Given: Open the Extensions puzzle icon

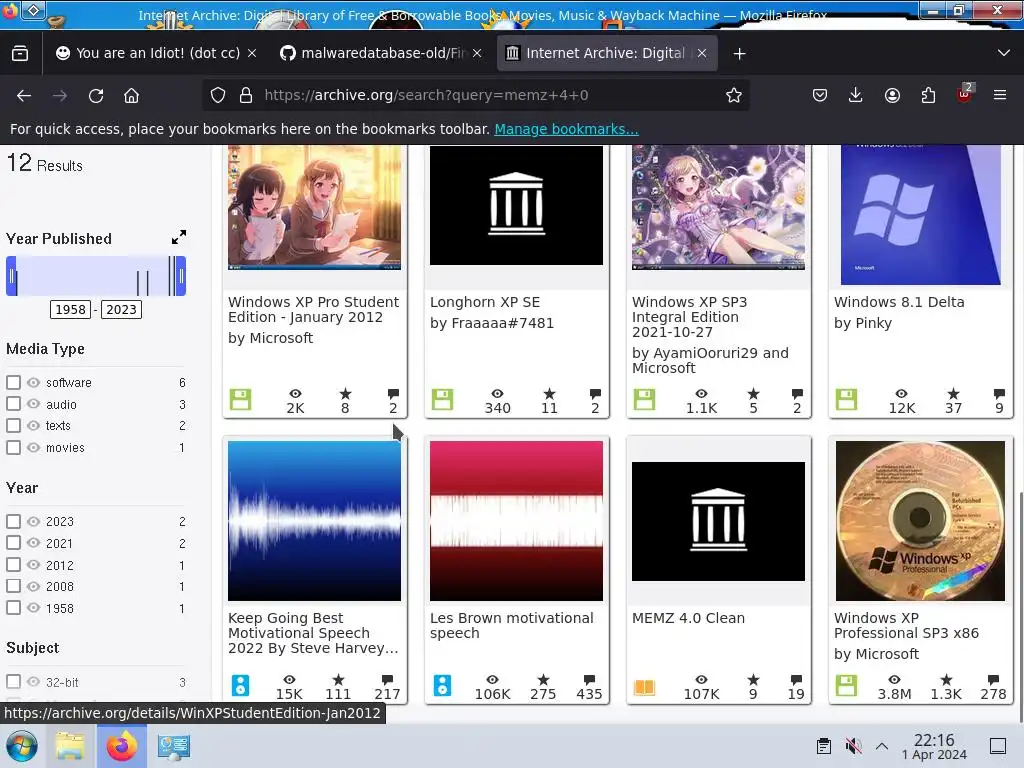Looking at the screenshot, I should (x=928, y=95).
